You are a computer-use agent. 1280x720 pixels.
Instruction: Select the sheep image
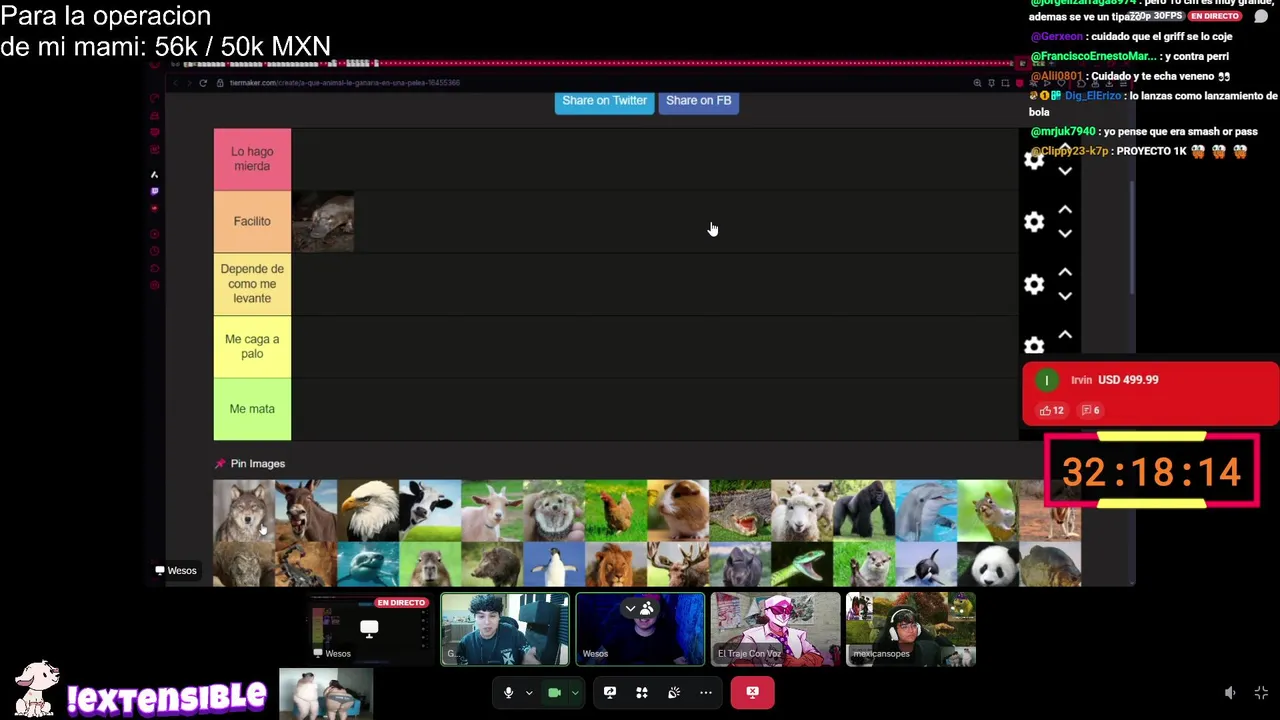(x=802, y=510)
